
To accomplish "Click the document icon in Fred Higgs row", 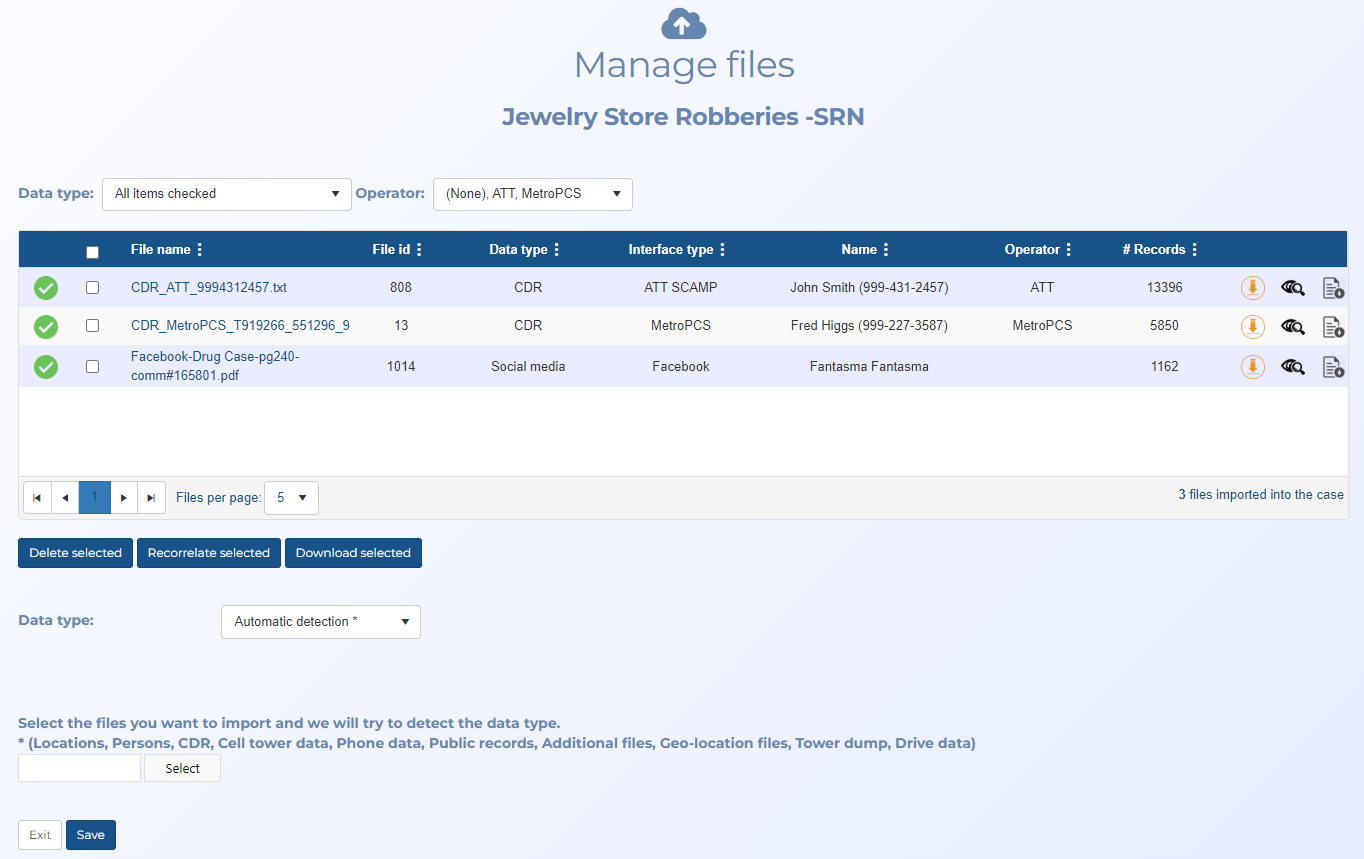I will (x=1332, y=326).
